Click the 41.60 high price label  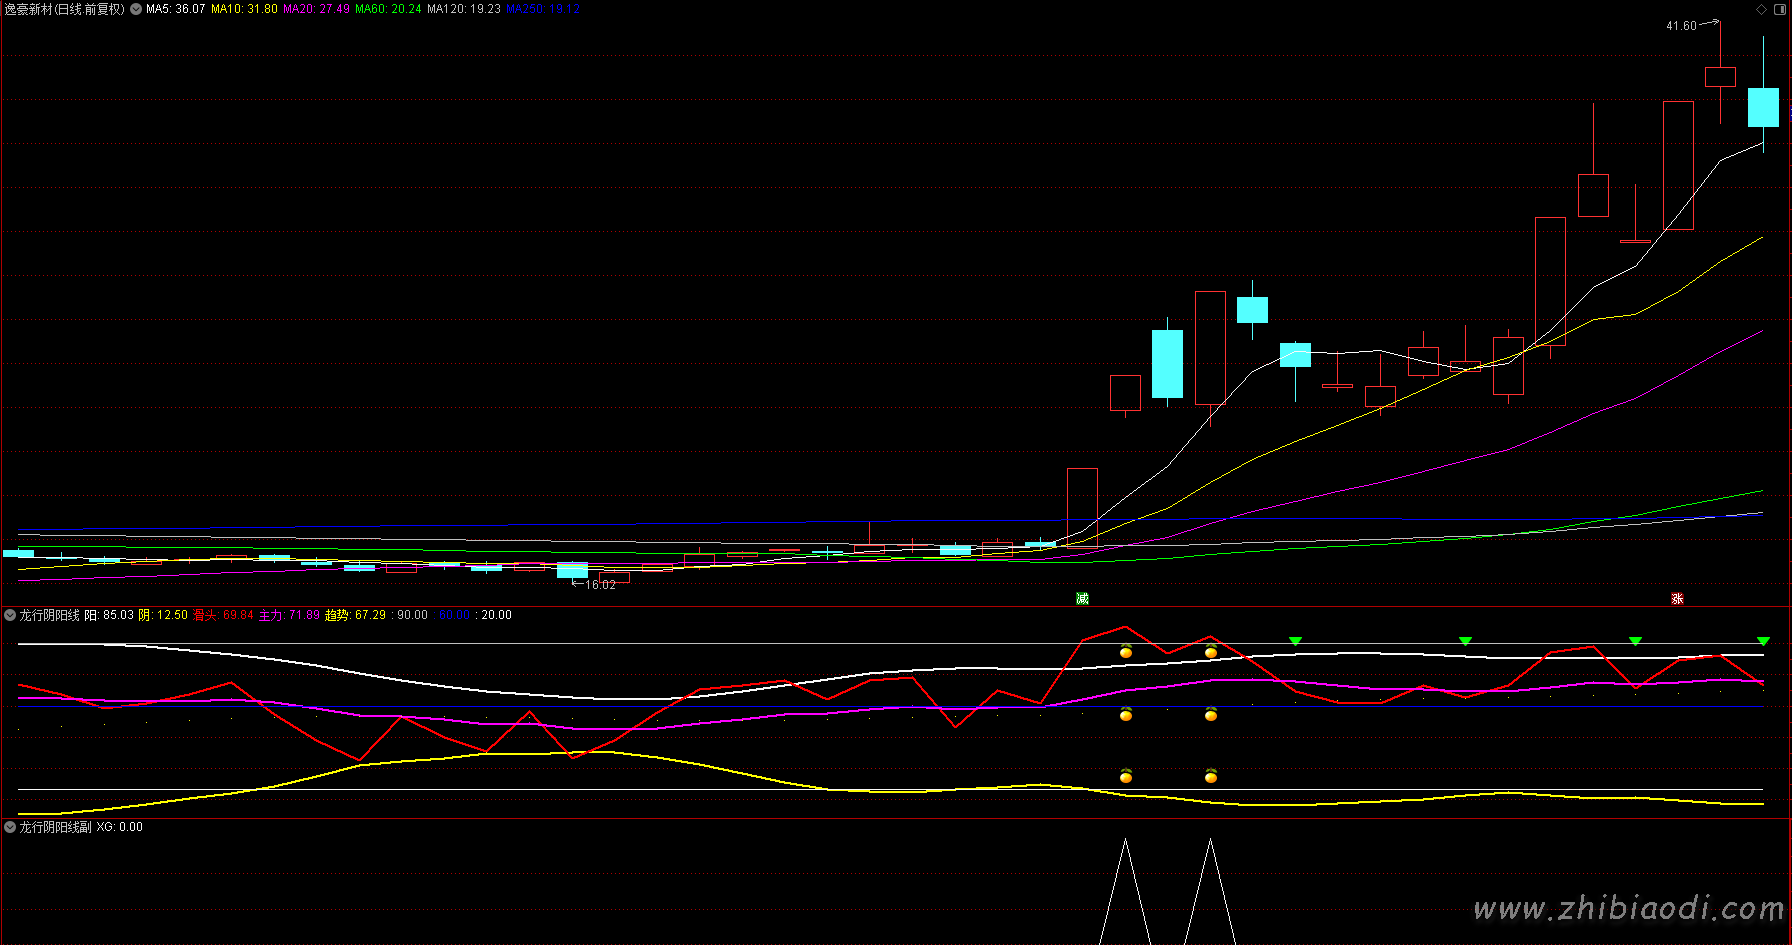click(1681, 26)
